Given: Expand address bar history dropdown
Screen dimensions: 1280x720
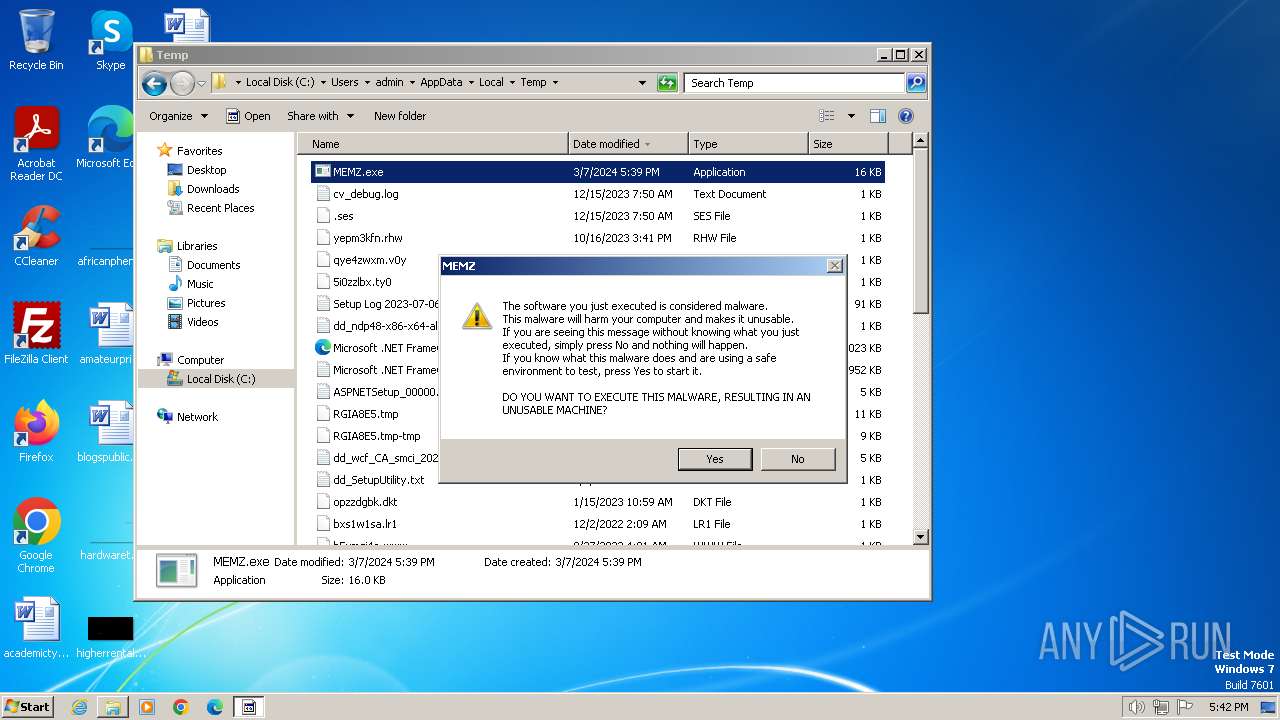Looking at the screenshot, I should coord(642,83).
